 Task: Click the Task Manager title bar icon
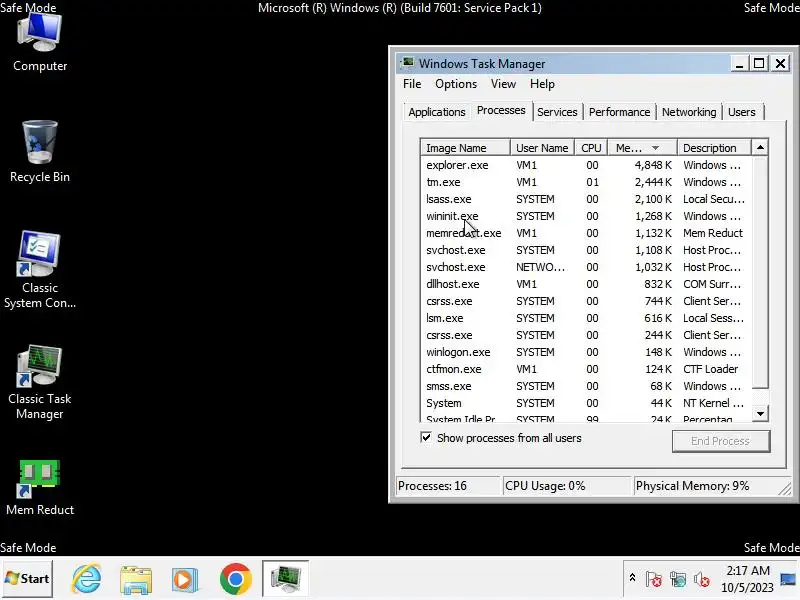point(407,63)
